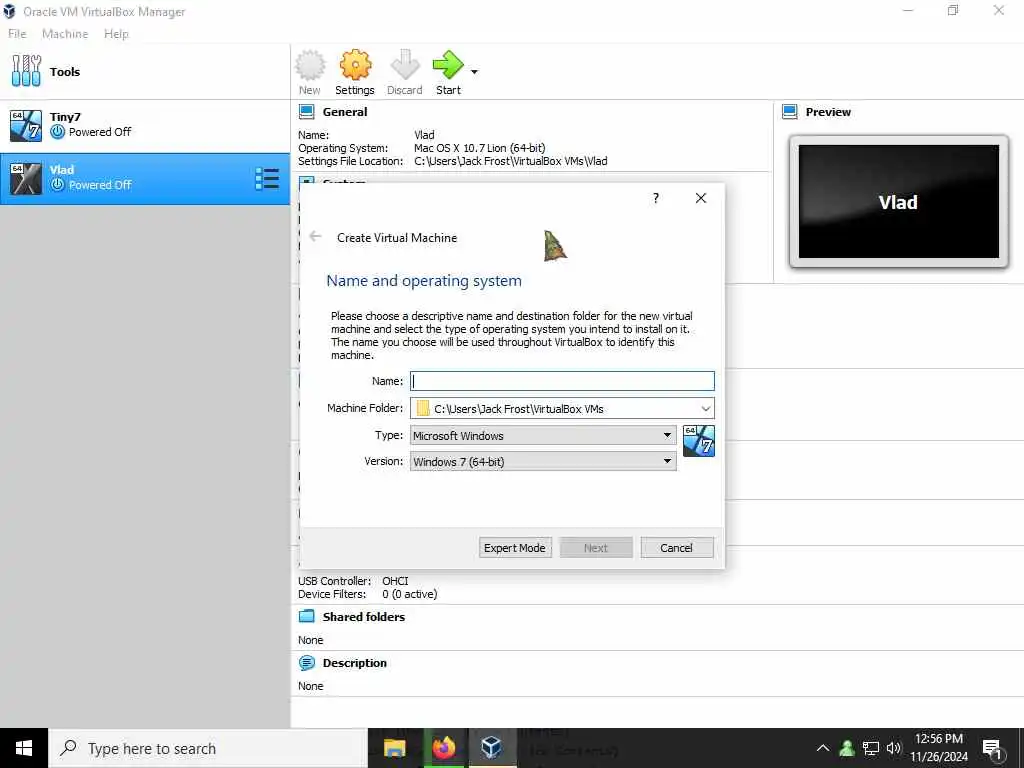Screen dimensions: 1024x768
Task: Focus the Name input field
Action: (x=562, y=381)
